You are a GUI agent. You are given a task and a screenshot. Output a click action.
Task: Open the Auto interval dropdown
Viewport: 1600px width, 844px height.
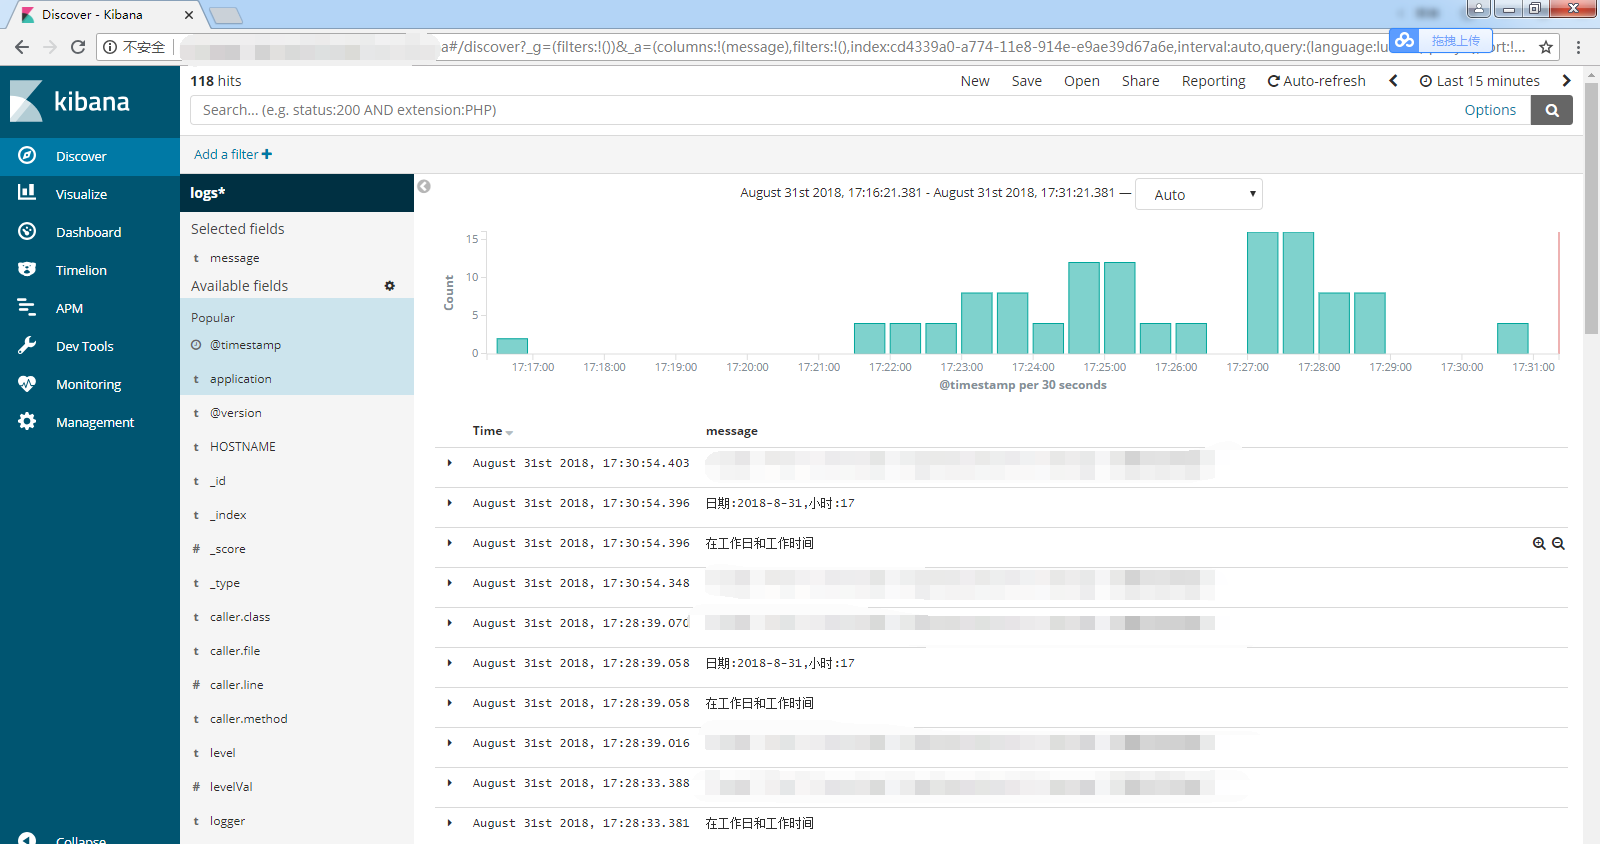click(x=1199, y=195)
